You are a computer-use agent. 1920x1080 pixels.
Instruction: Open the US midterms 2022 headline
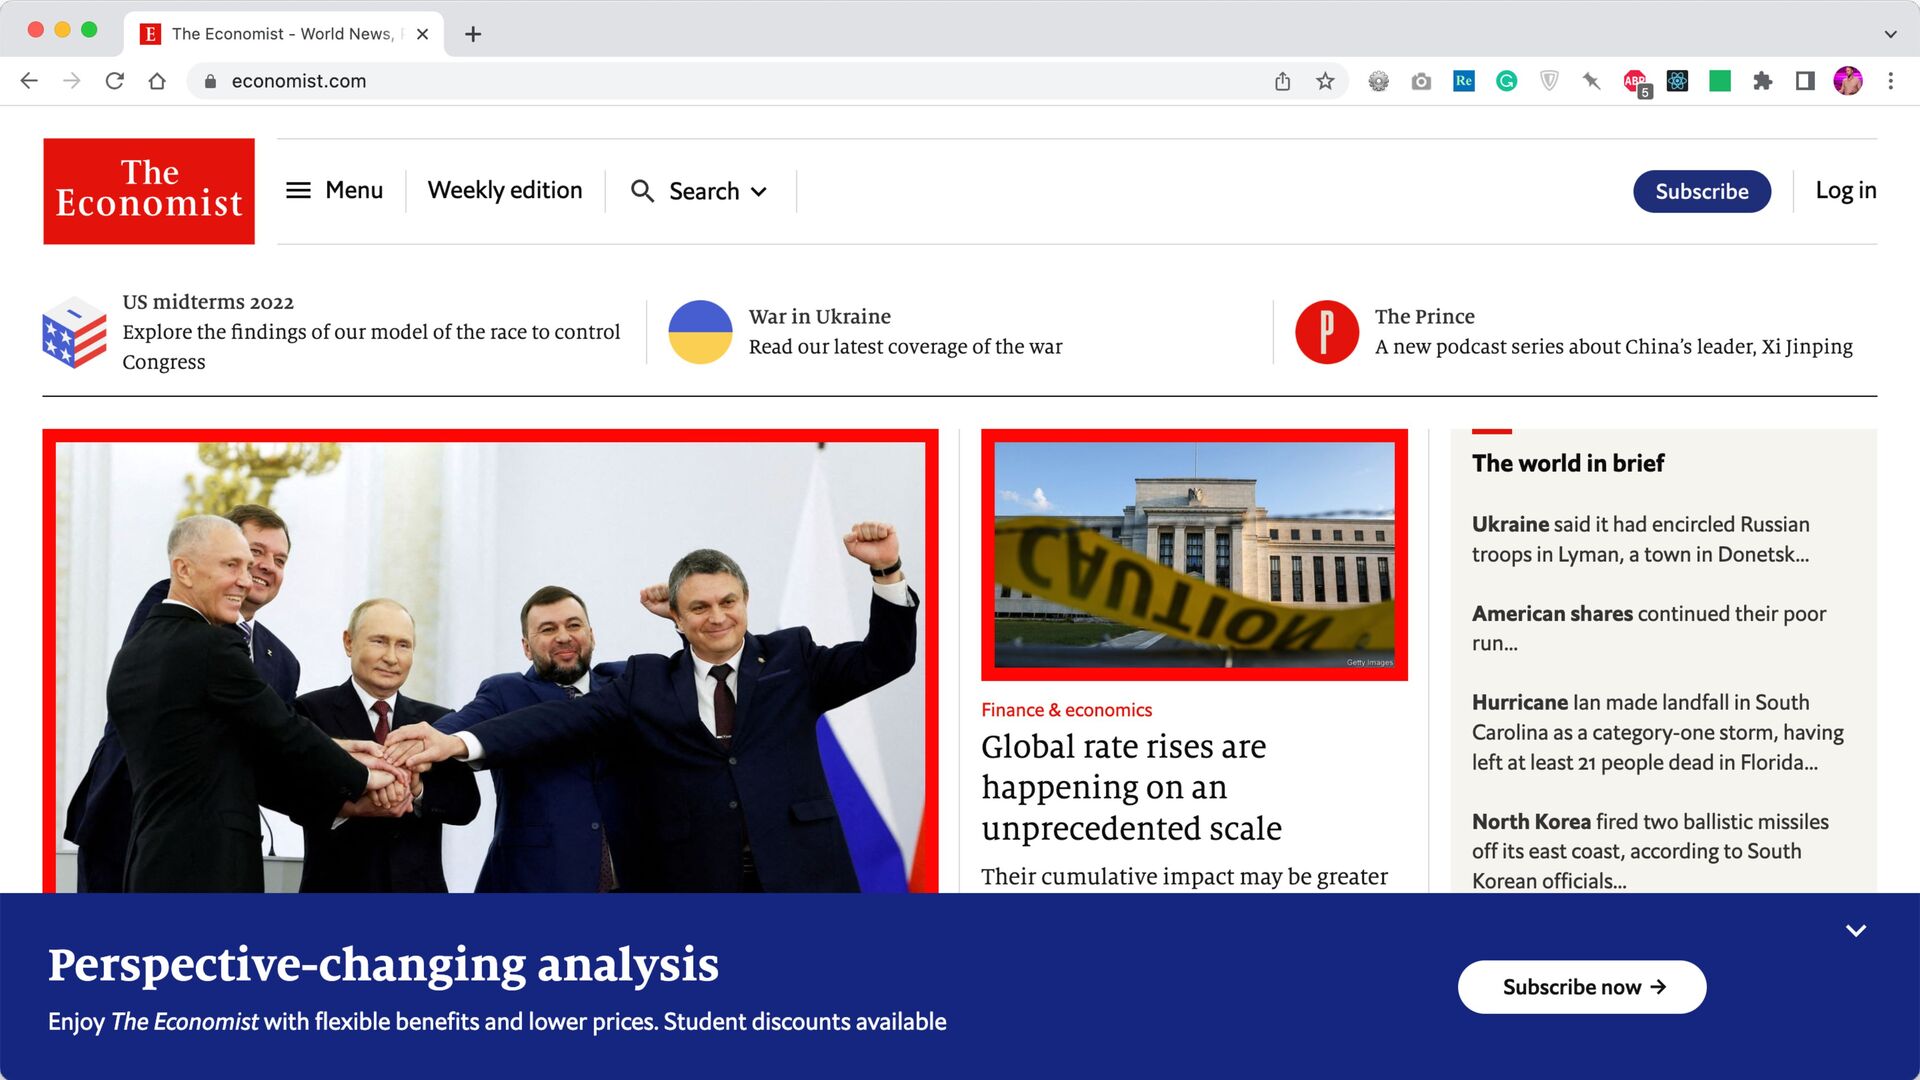point(208,302)
